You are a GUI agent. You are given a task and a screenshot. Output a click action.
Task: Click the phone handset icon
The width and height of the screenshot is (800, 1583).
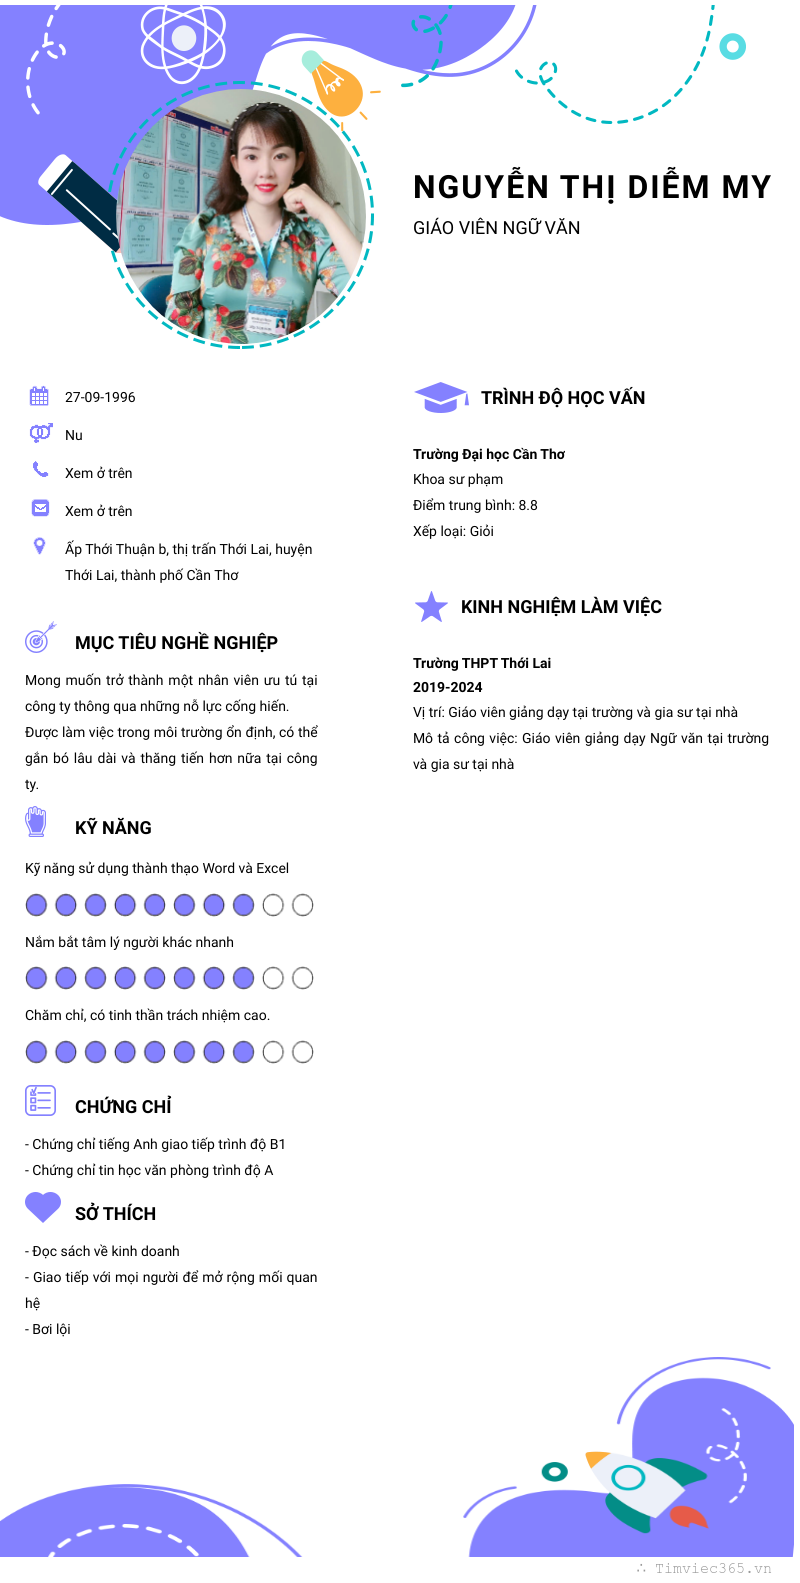(40, 469)
